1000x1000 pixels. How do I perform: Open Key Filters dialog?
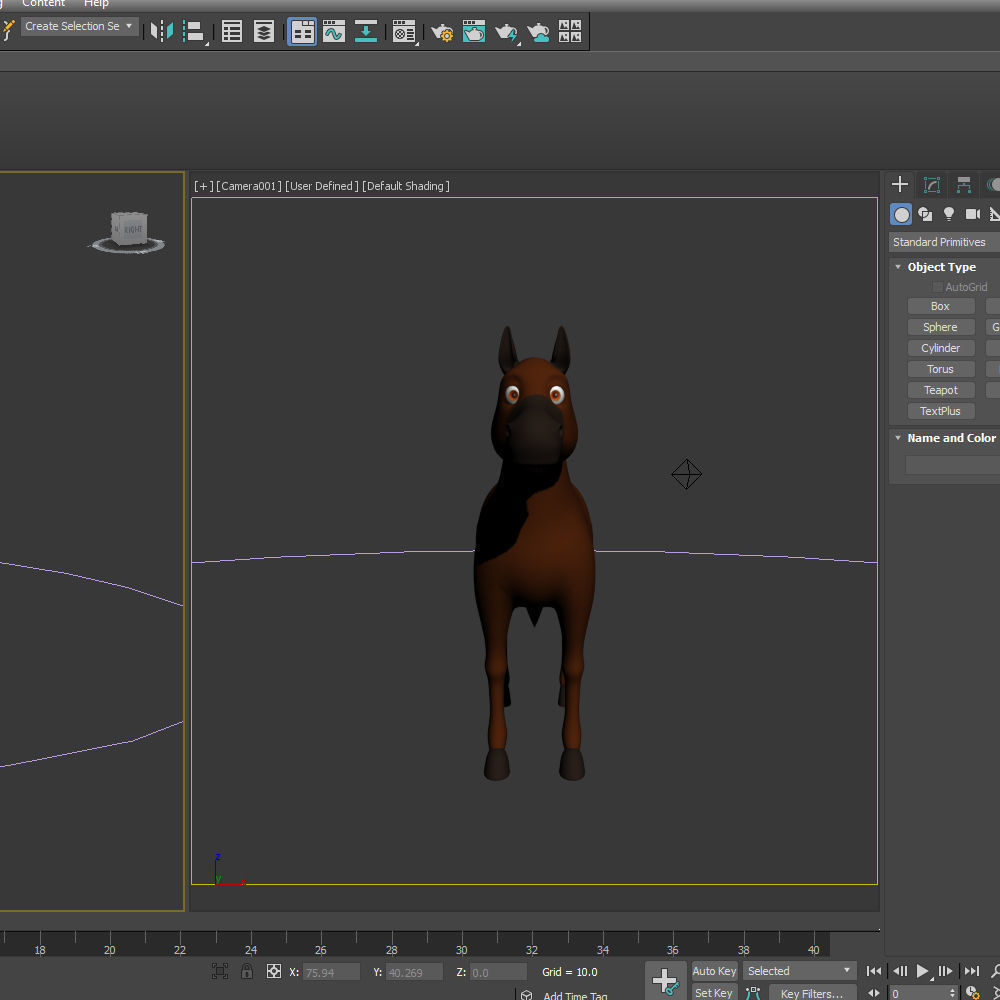(x=812, y=993)
